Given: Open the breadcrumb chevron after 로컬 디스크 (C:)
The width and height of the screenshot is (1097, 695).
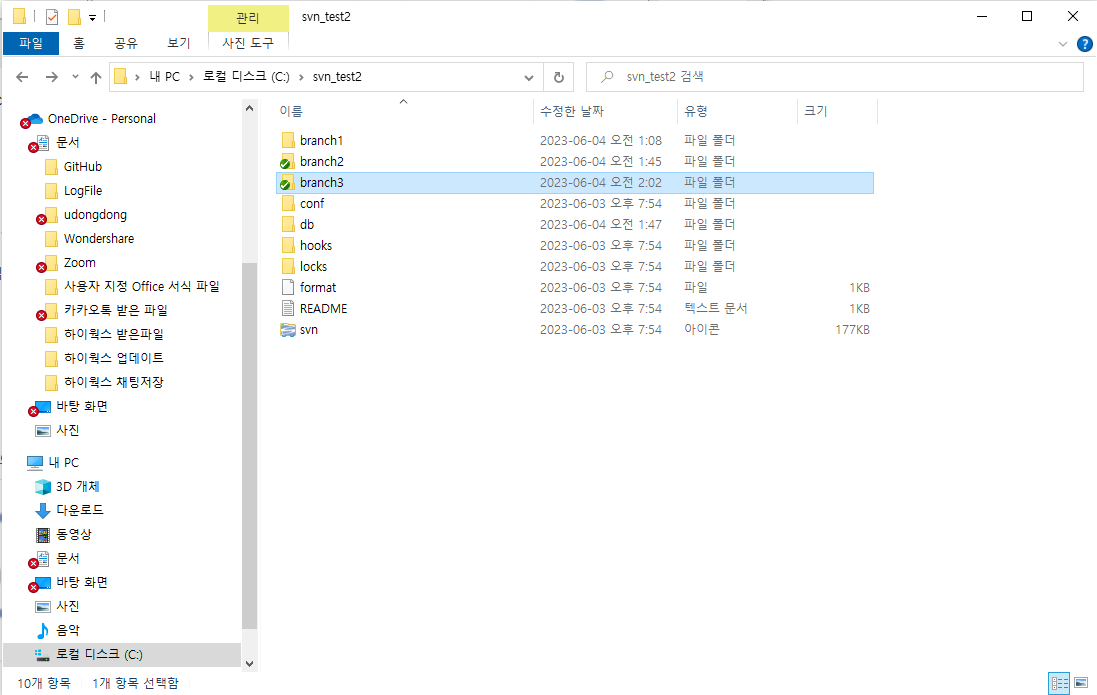Looking at the screenshot, I should click(x=302, y=77).
